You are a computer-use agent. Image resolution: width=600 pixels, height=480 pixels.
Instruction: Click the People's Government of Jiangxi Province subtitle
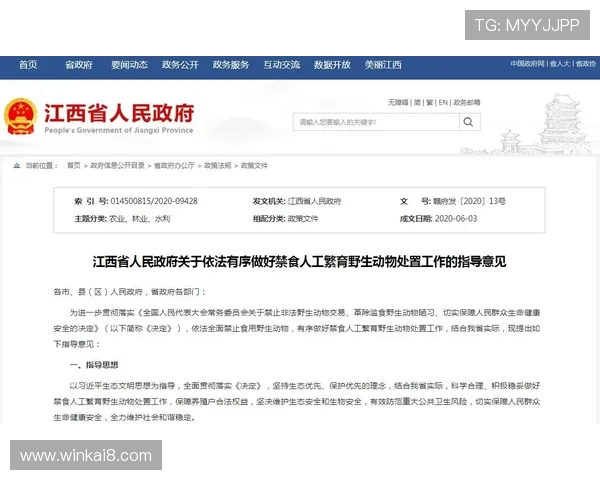[x=119, y=130]
